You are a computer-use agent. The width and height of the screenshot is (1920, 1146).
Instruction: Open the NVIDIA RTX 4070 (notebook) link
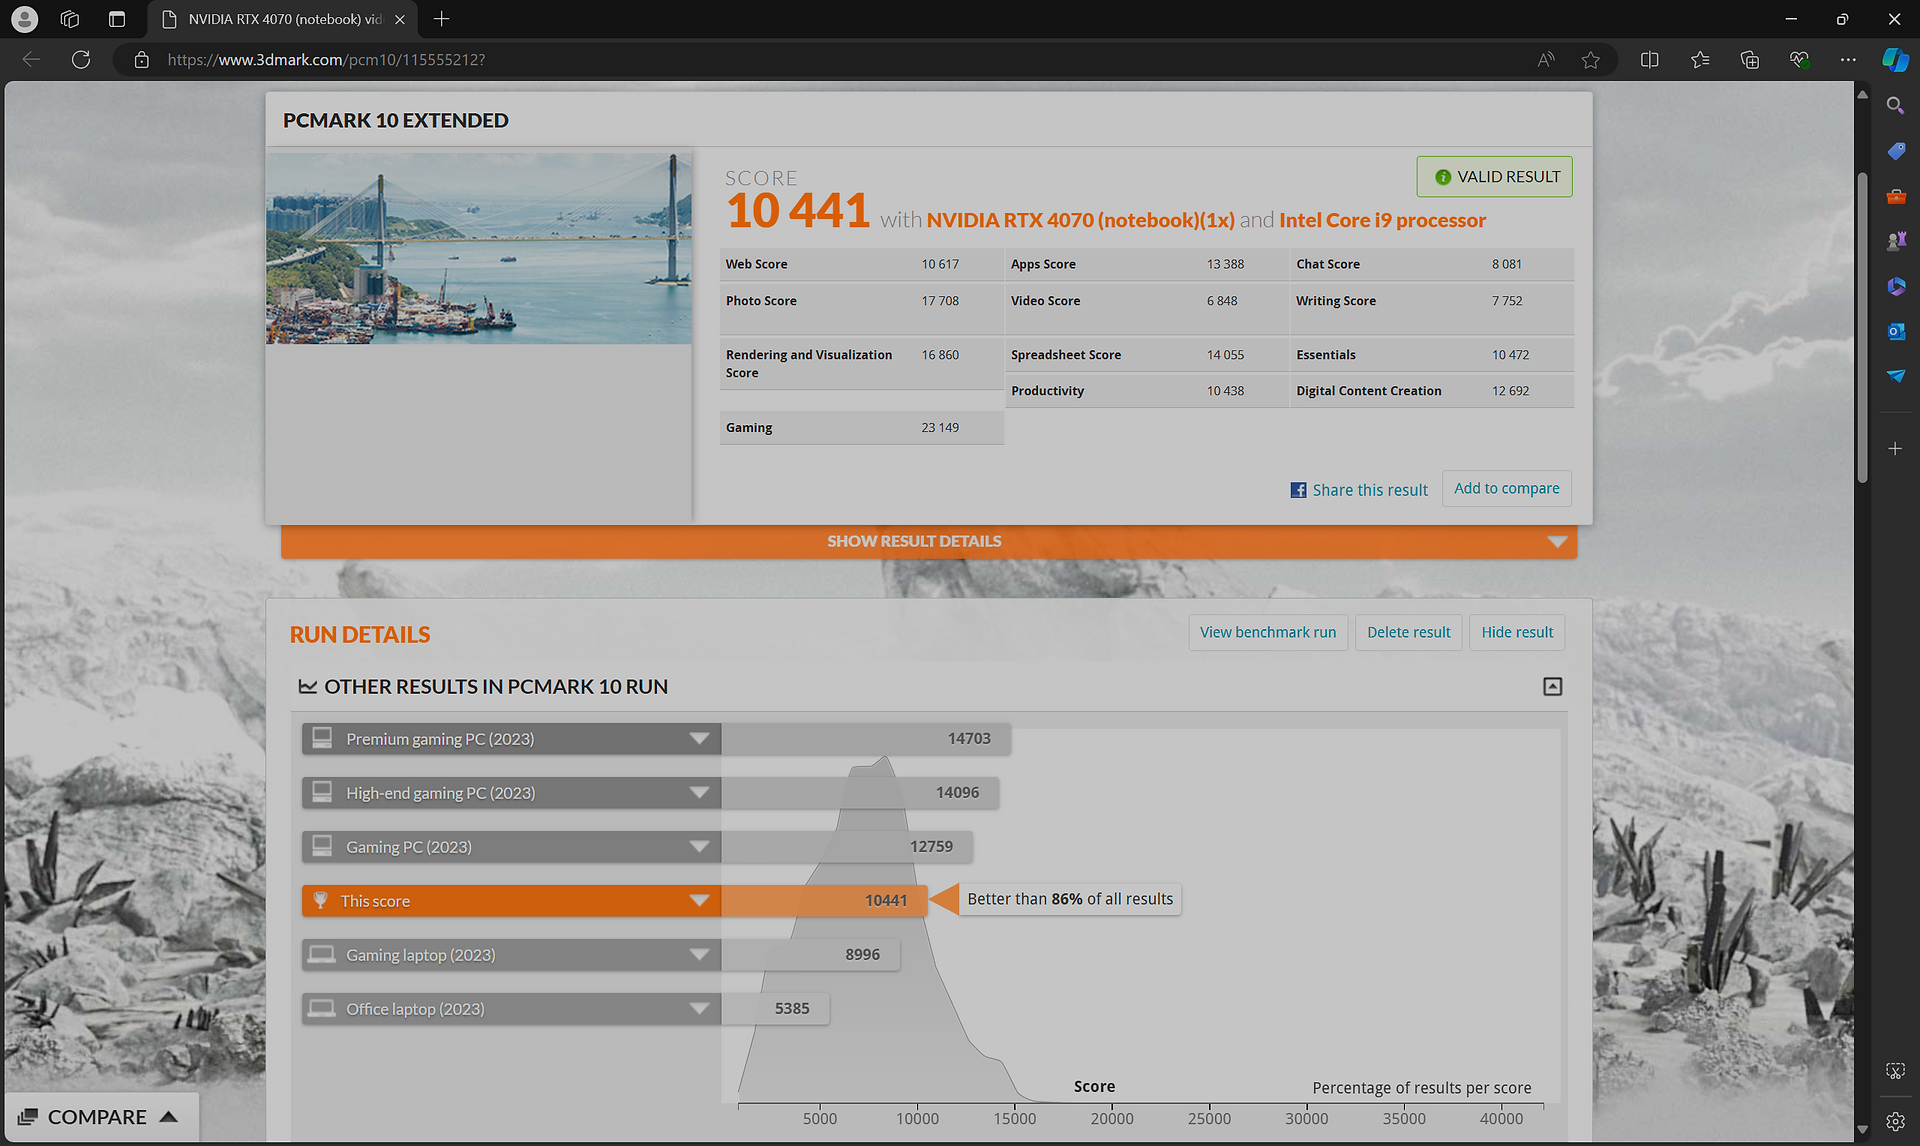tap(1080, 220)
